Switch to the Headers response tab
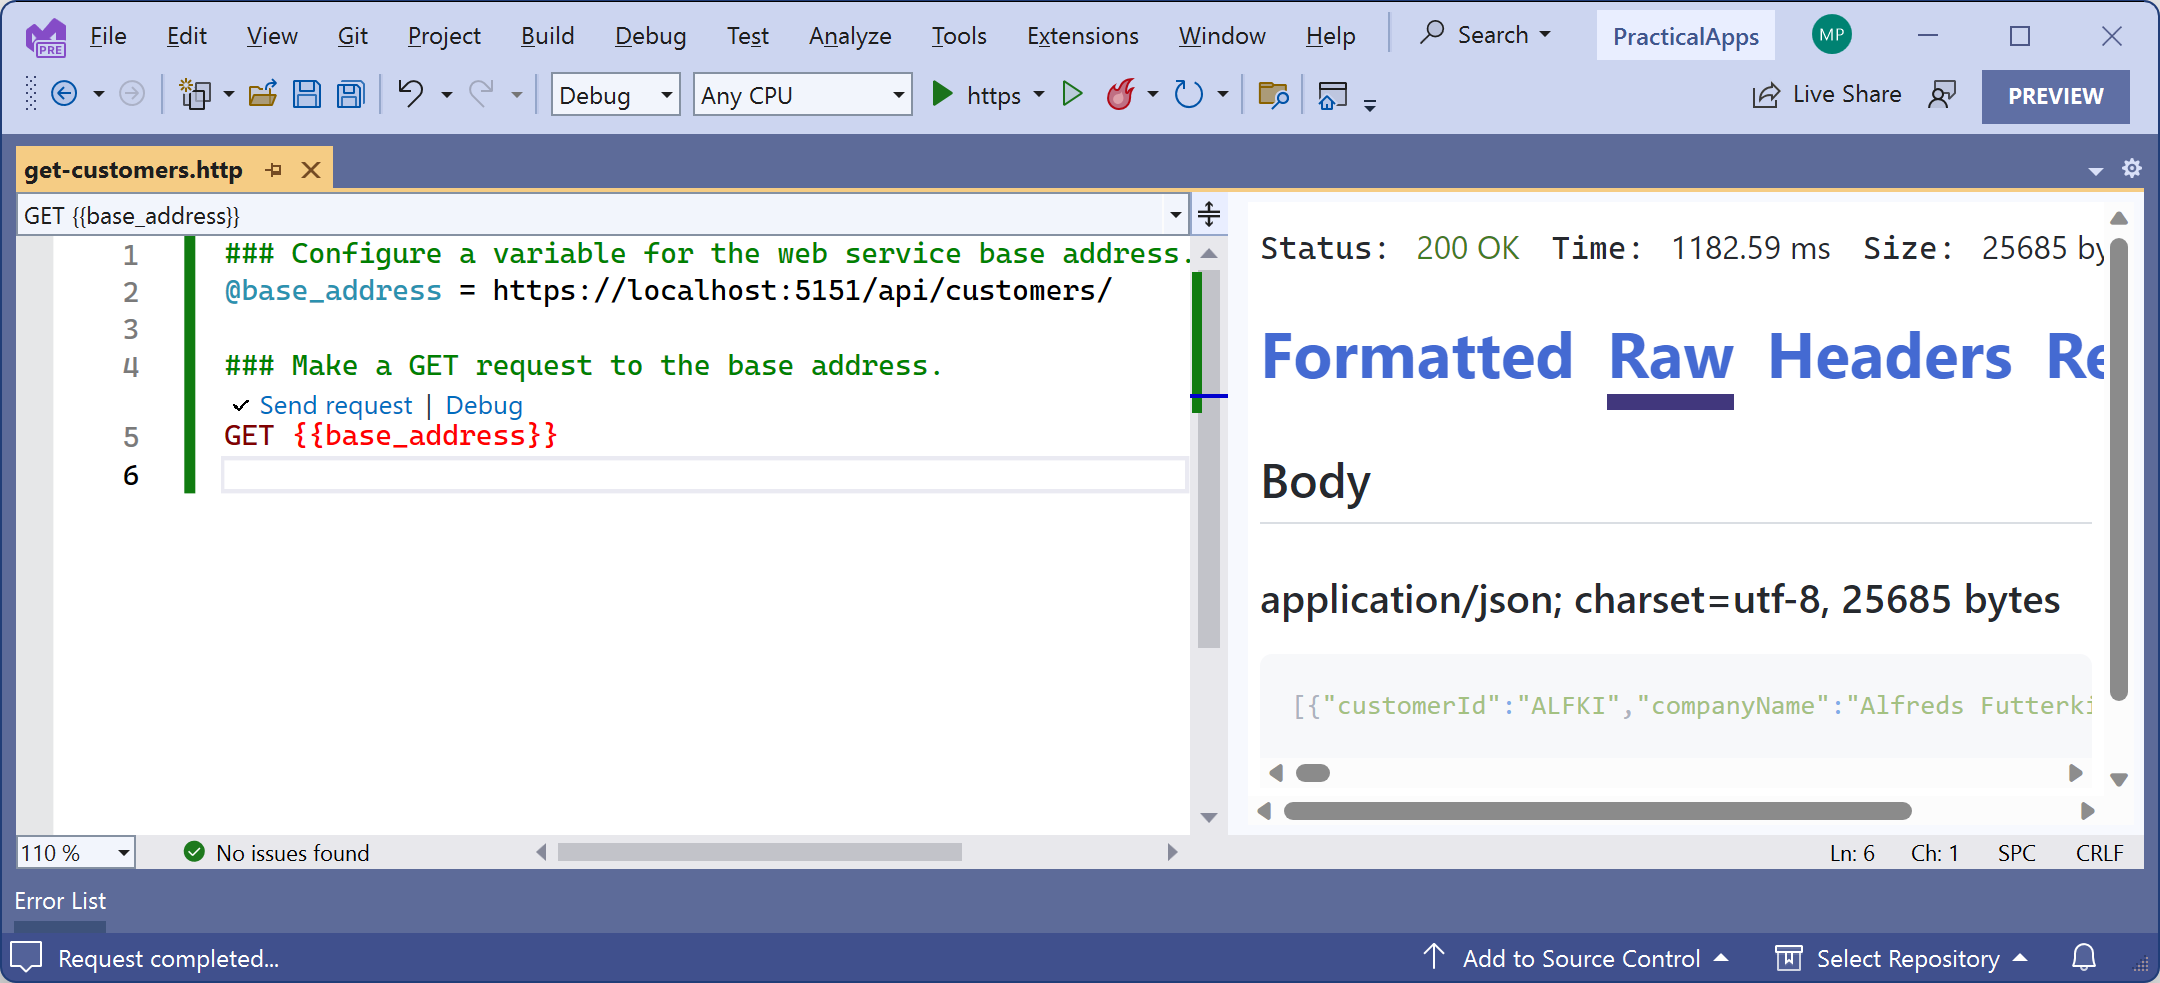Viewport: 2160px width, 983px height. [x=1890, y=357]
